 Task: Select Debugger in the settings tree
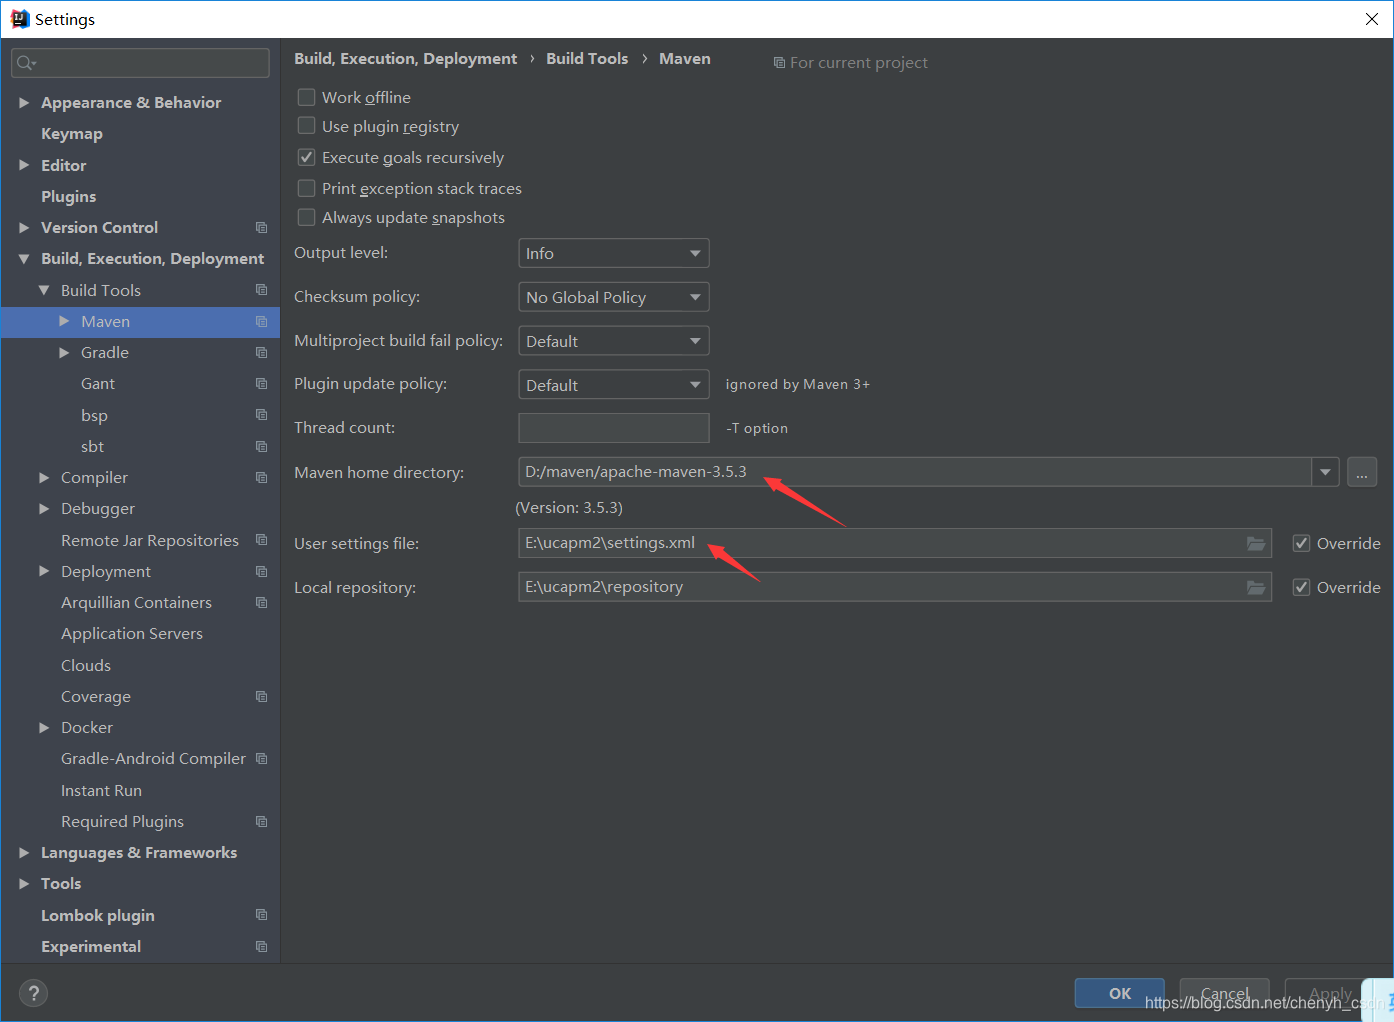point(98,509)
